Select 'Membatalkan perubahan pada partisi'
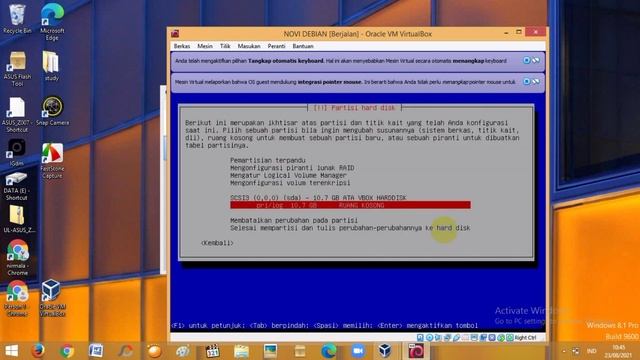Viewport: 640px width, 360px height. (x=294, y=220)
